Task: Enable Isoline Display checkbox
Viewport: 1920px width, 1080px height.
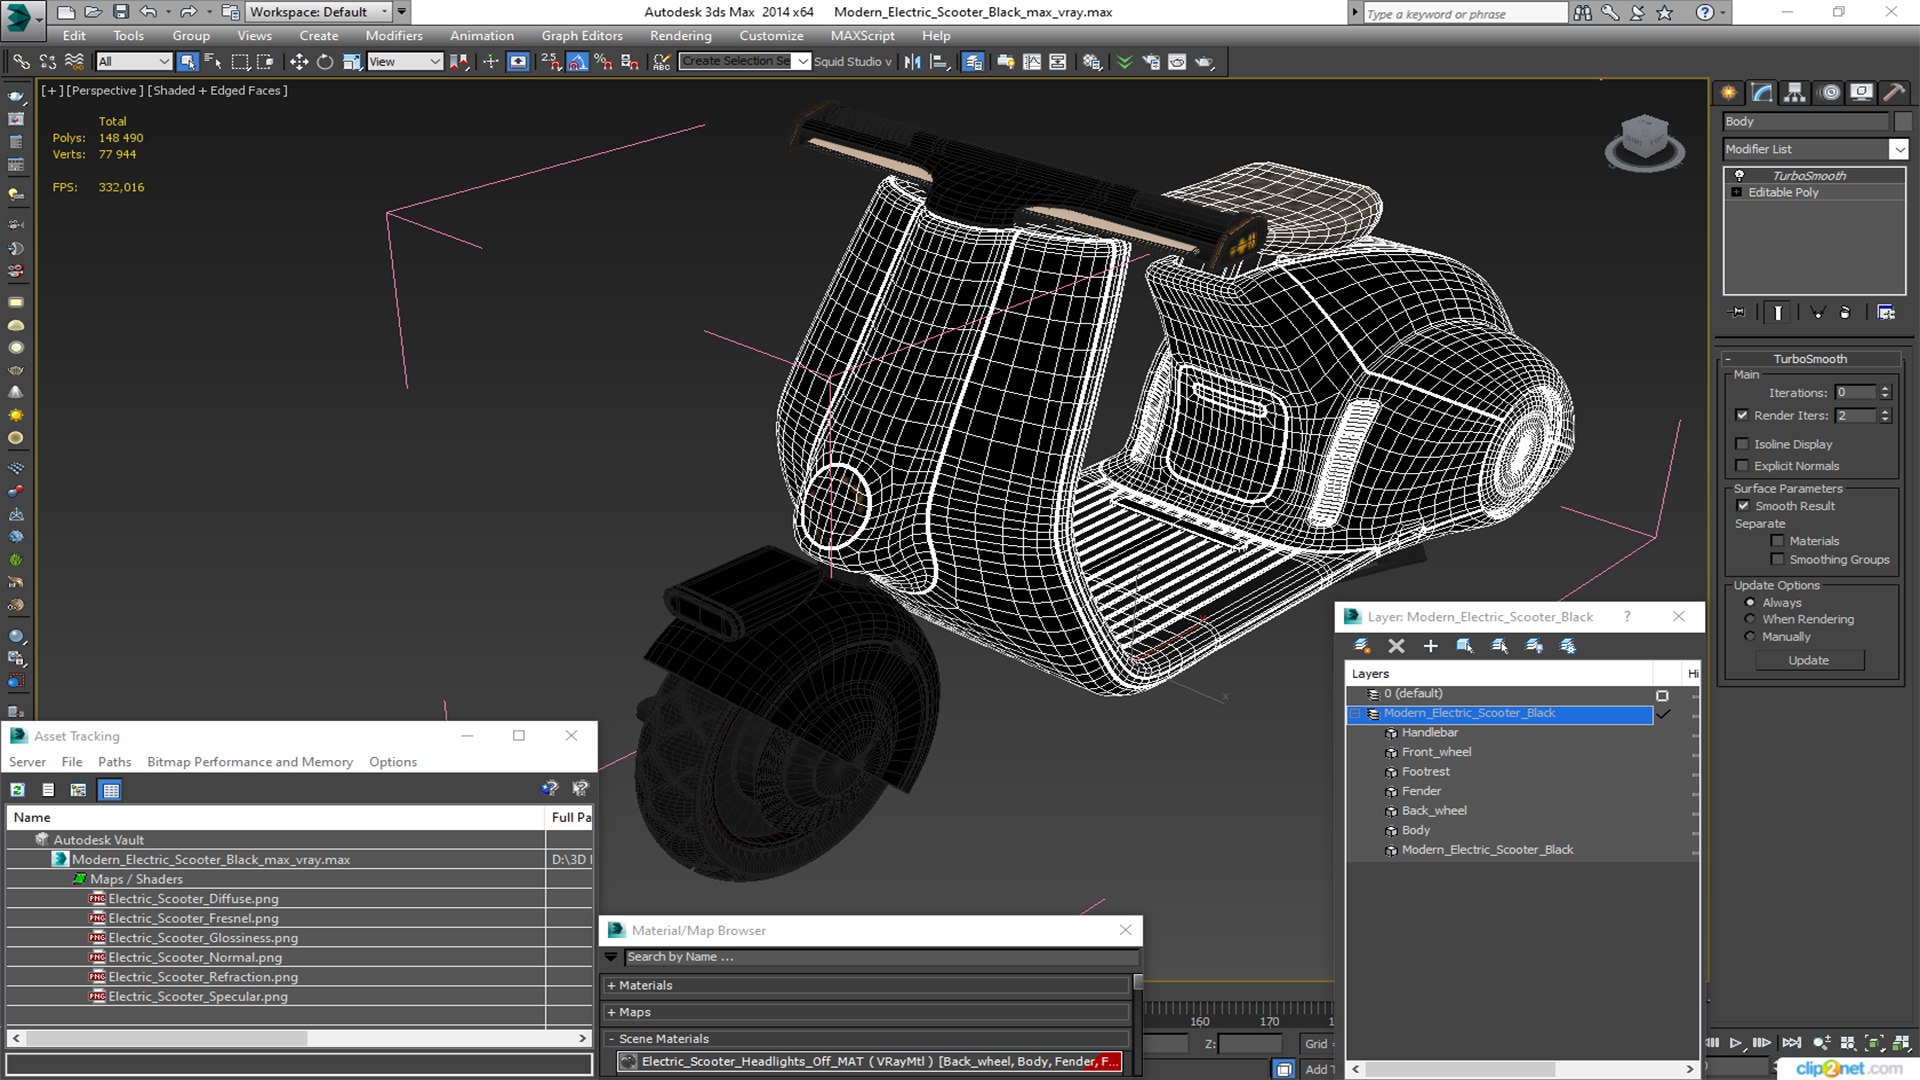Action: click(1742, 444)
